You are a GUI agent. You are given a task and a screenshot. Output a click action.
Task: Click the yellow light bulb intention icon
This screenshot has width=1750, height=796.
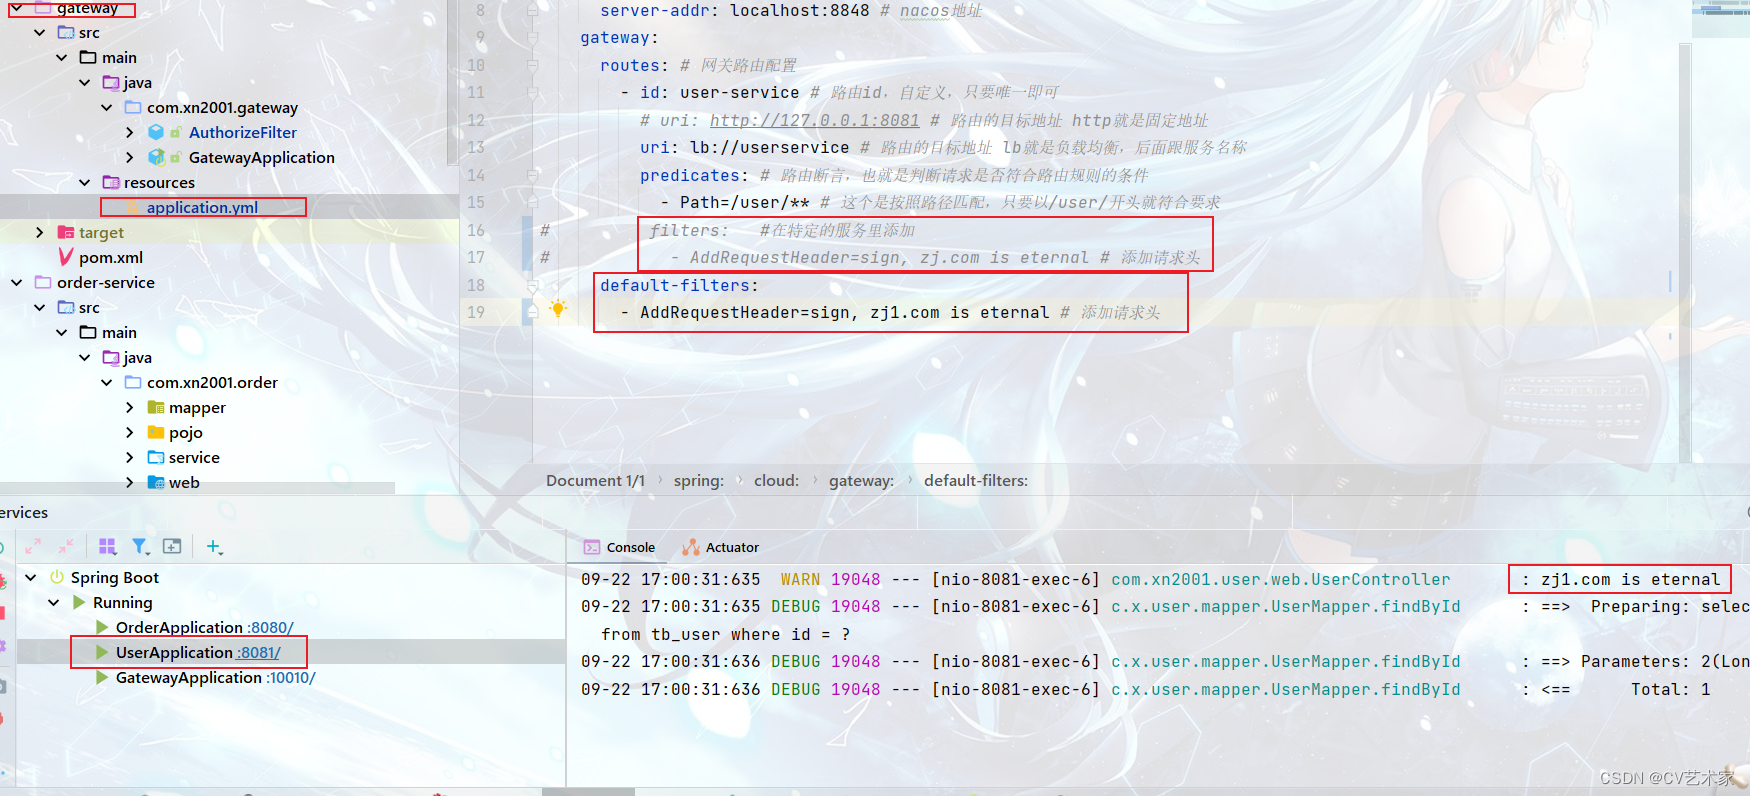(x=558, y=309)
